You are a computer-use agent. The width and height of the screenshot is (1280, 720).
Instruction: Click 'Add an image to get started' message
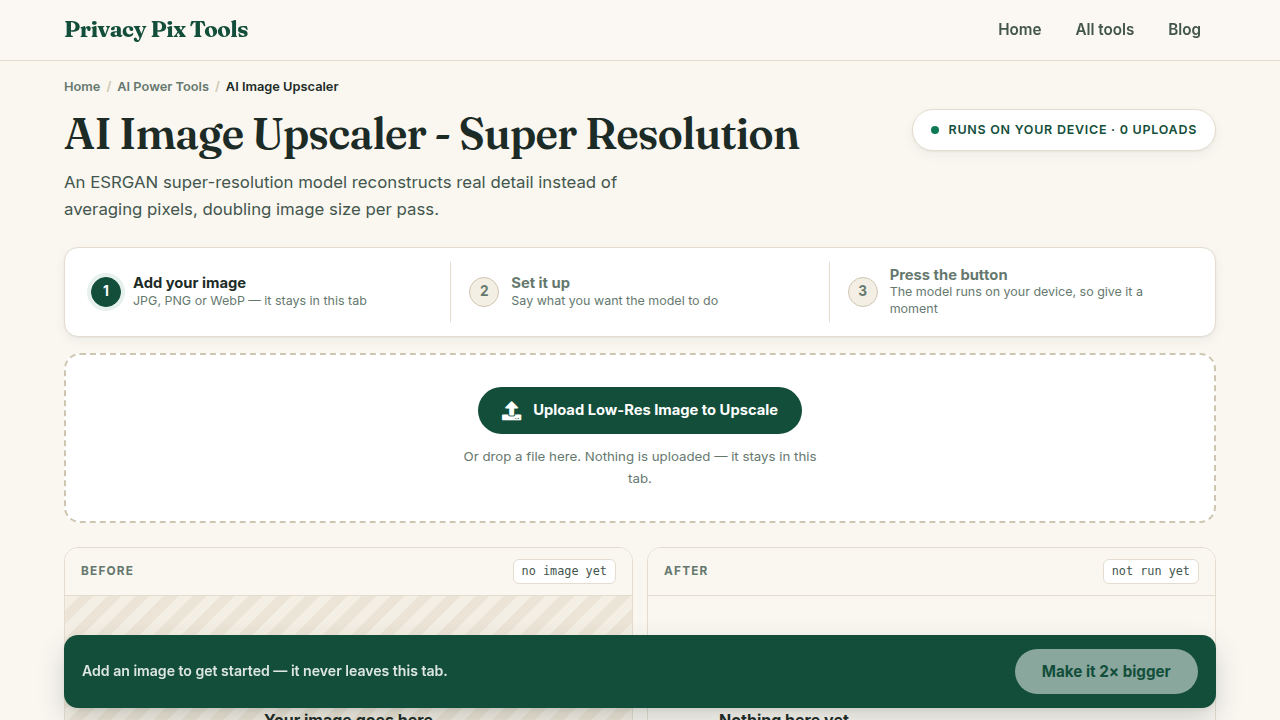pos(265,671)
